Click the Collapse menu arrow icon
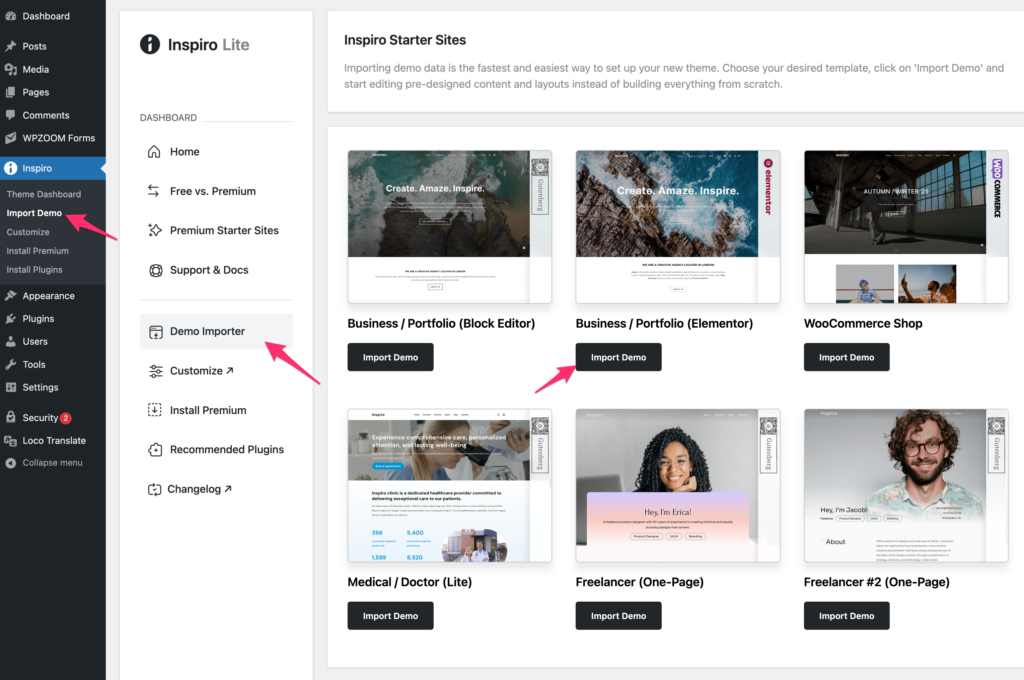The width and height of the screenshot is (1024, 680). [x=10, y=463]
